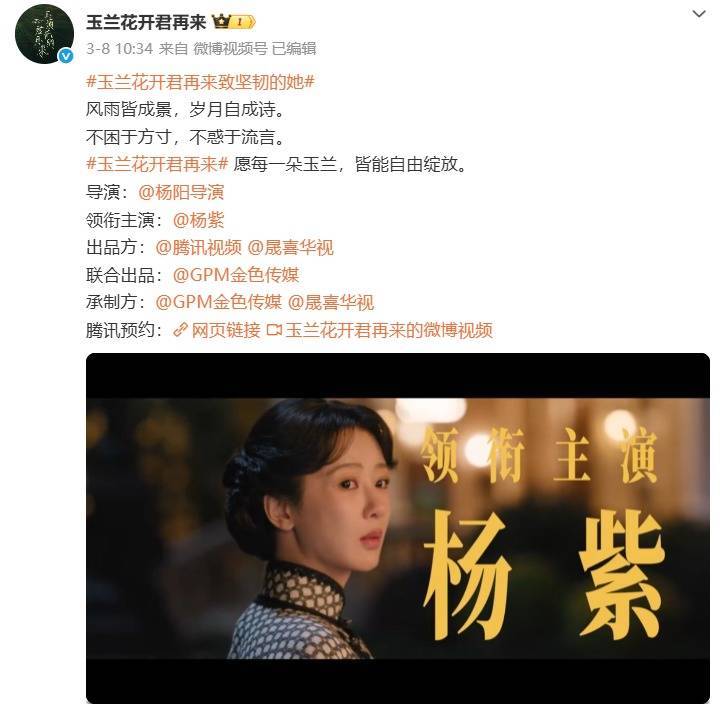Click the video camera icon beside 微博视频
The height and width of the screenshot is (708, 725).
pyautogui.click(x=274, y=330)
